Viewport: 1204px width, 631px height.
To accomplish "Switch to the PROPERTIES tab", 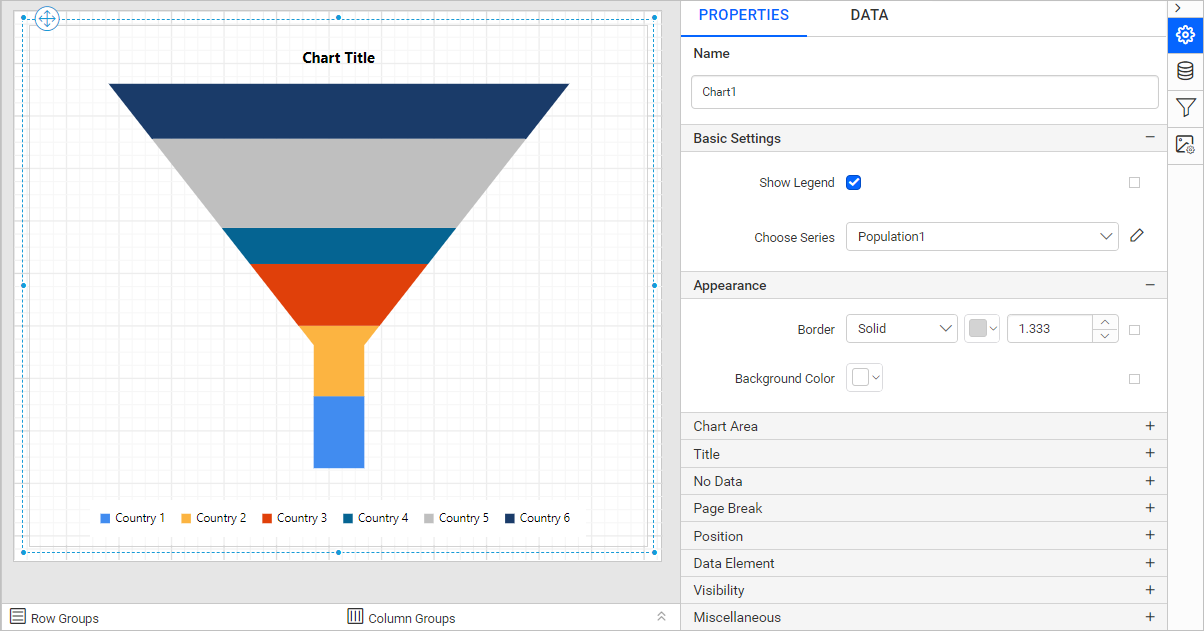I will coord(744,15).
